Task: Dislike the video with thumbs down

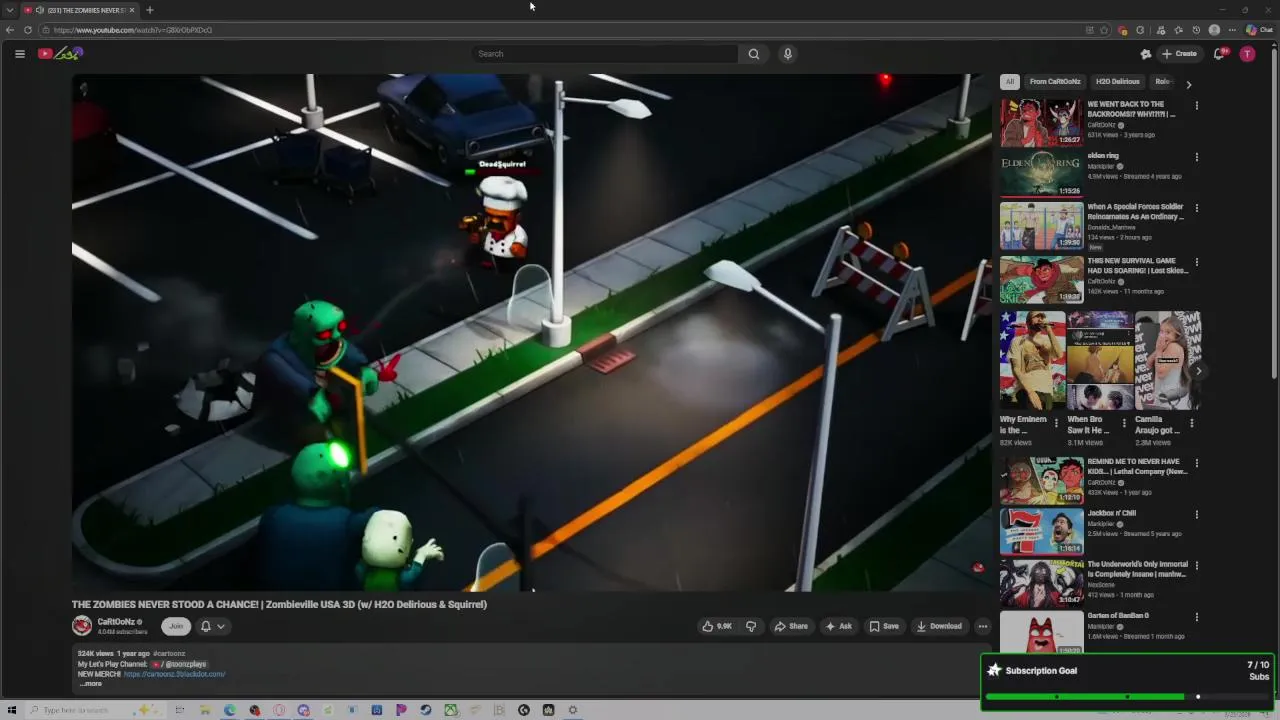Action: (x=751, y=626)
